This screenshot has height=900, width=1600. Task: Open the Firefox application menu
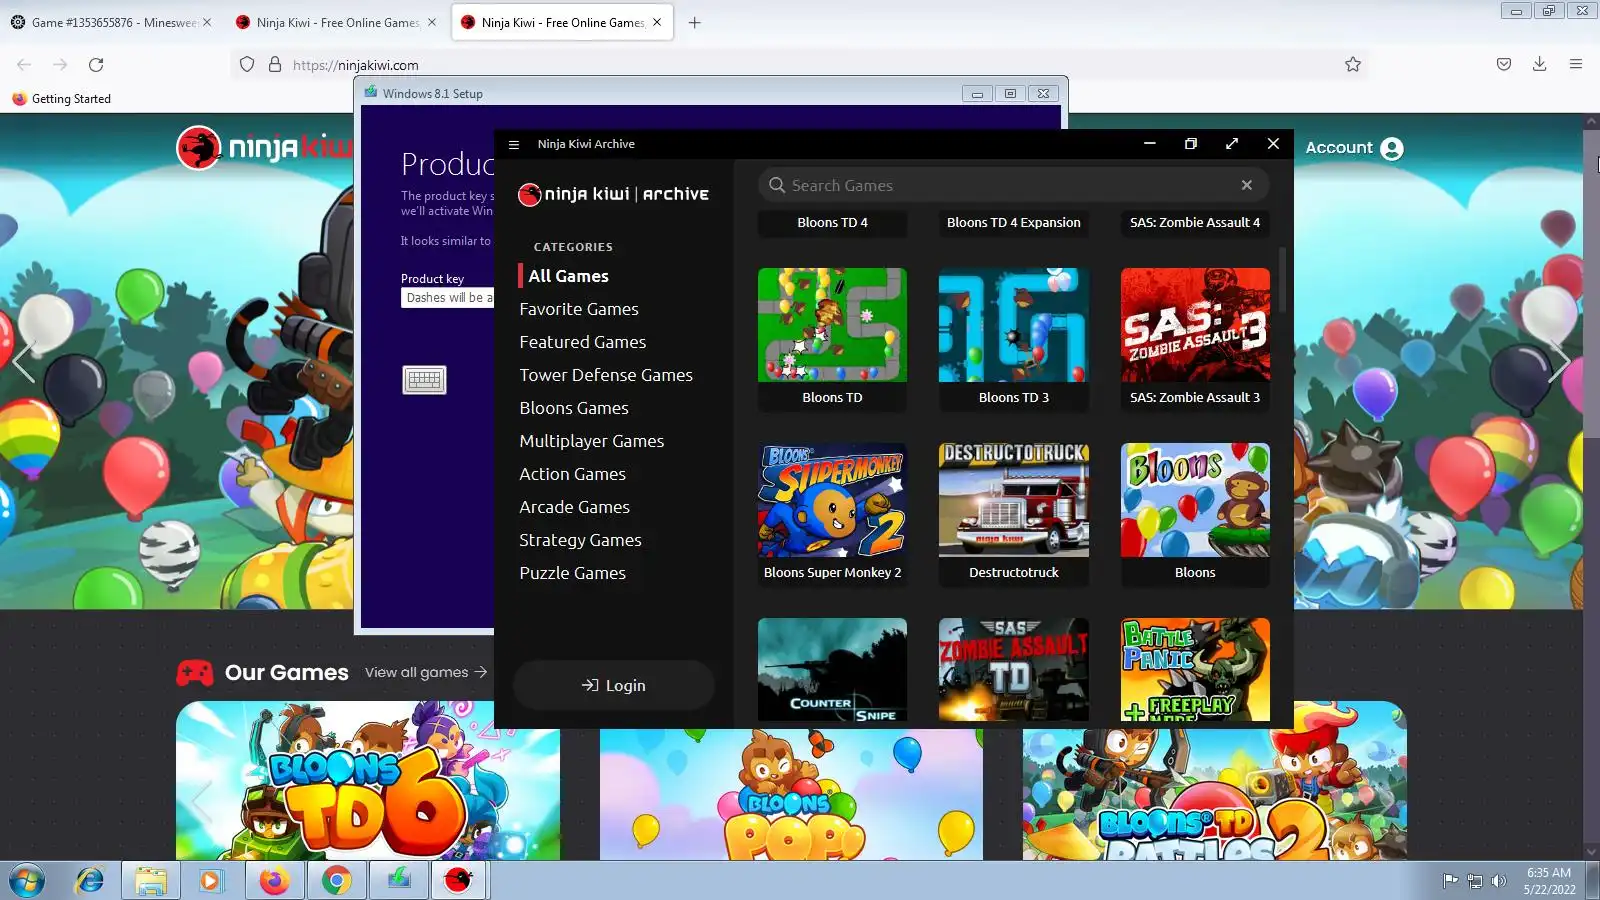tap(1576, 65)
